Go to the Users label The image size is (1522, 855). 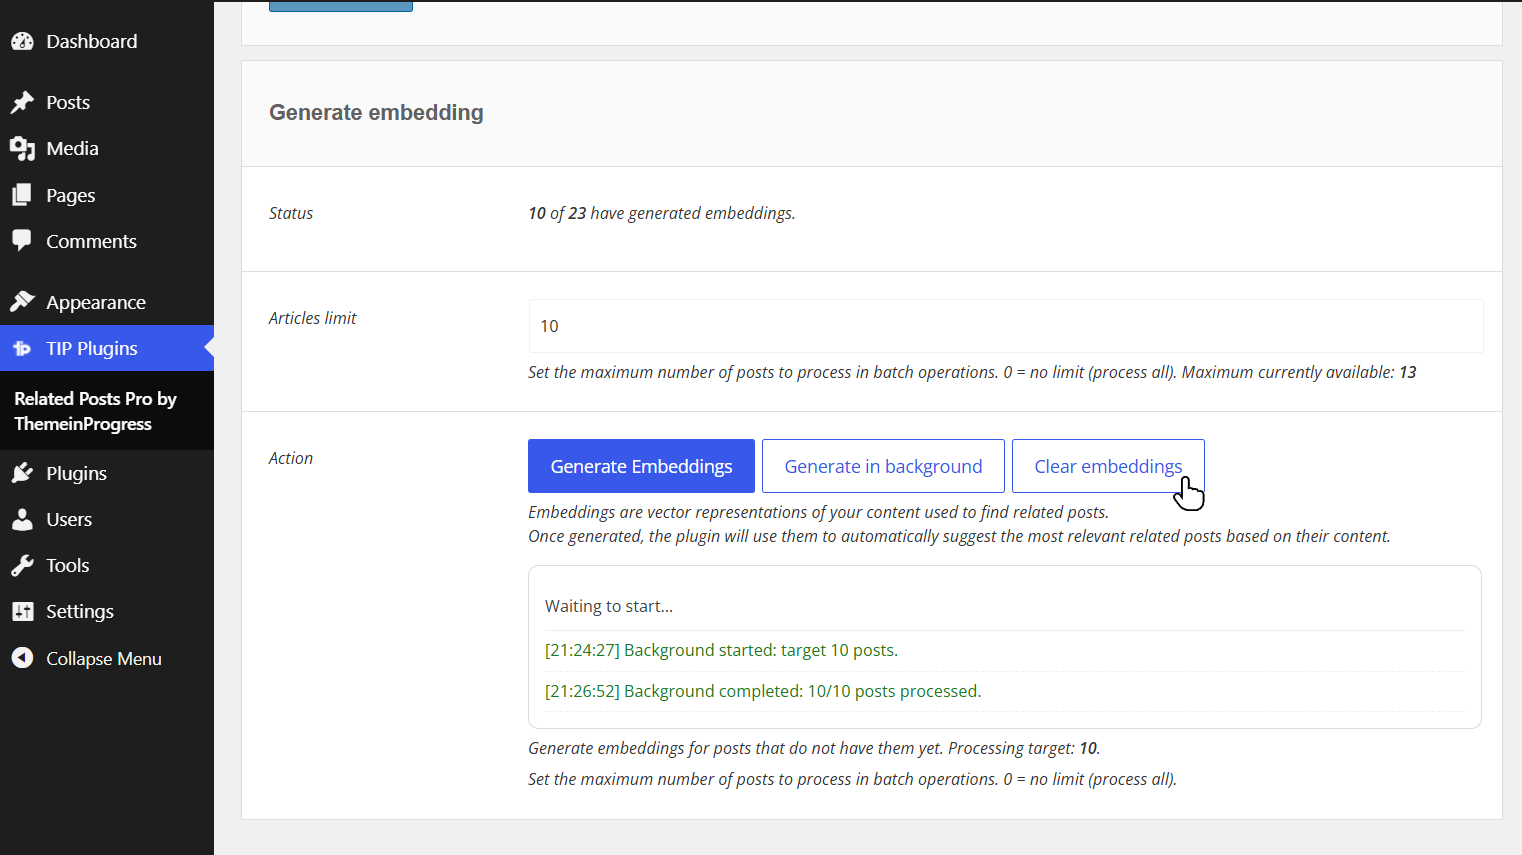point(69,519)
